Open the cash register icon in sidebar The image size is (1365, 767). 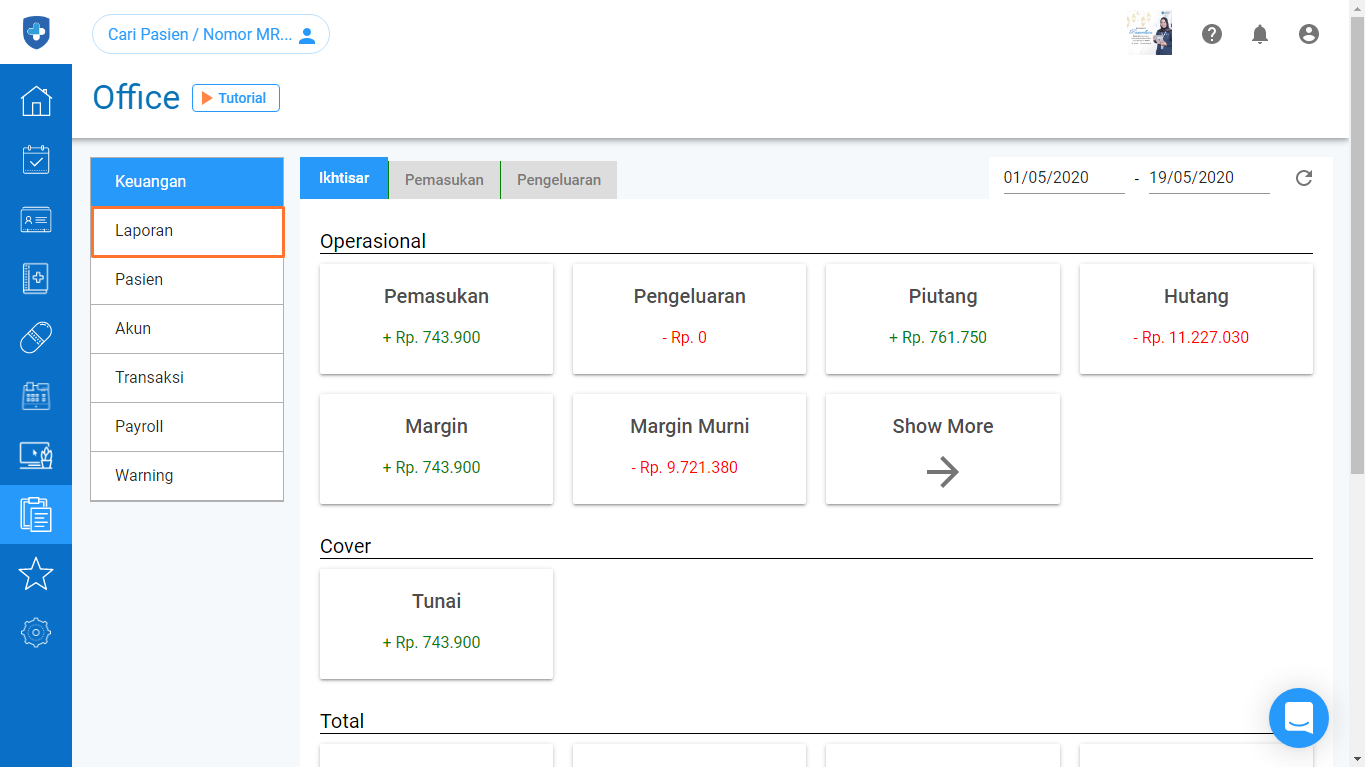tap(36, 396)
